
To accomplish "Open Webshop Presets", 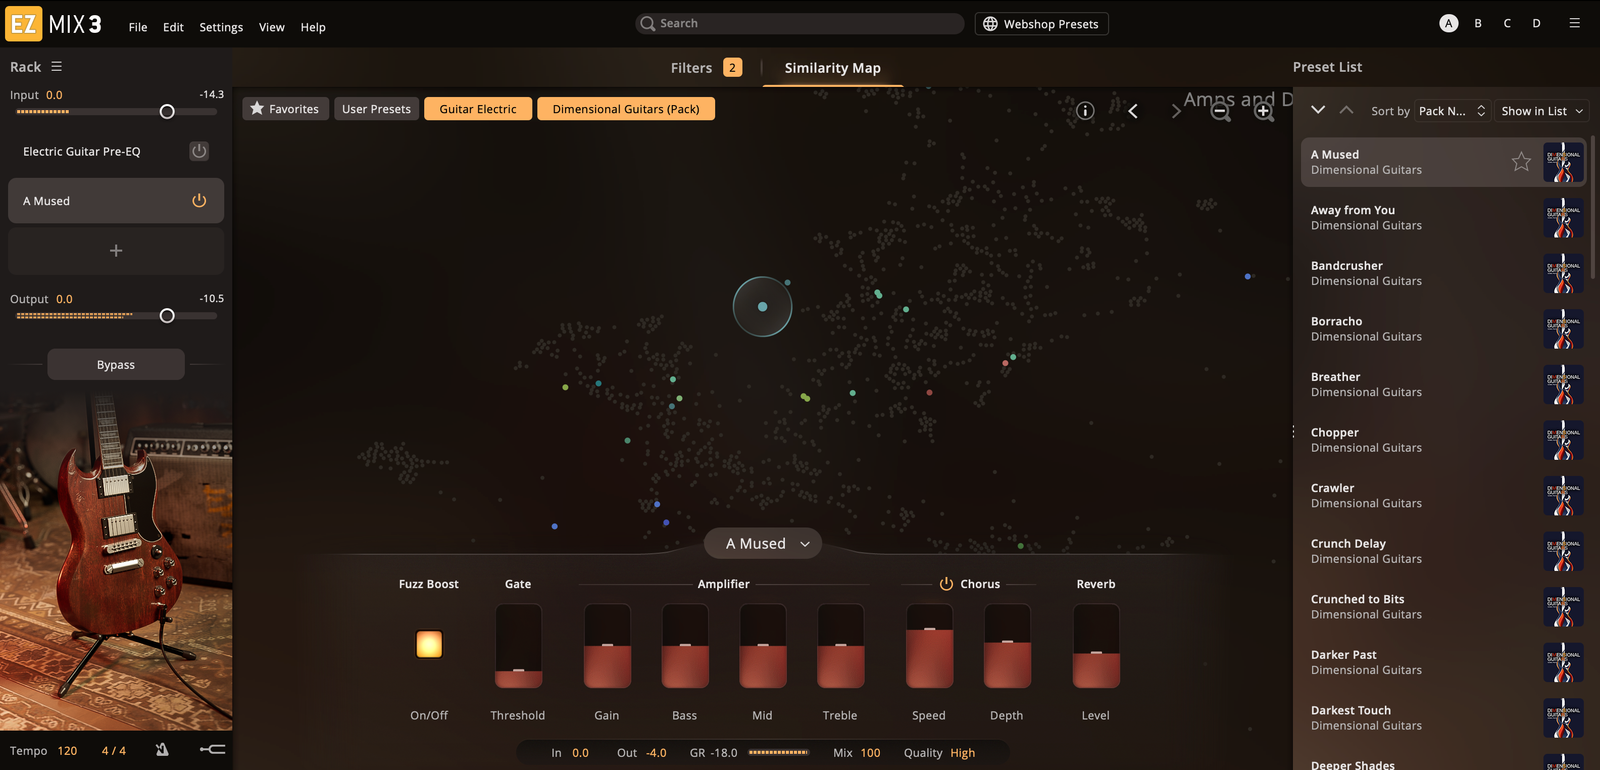I will (1041, 24).
